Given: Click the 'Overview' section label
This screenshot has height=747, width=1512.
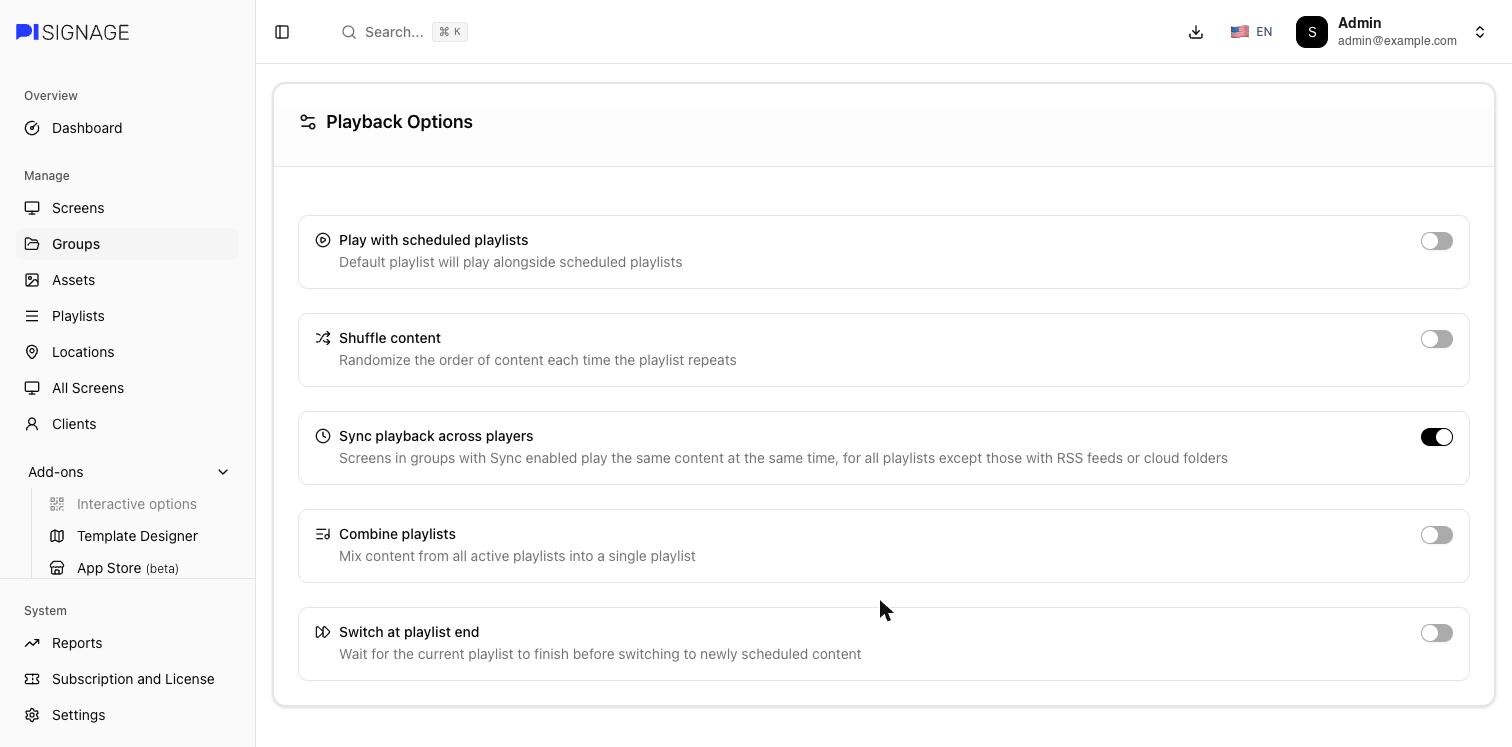Looking at the screenshot, I should pos(51,96).
